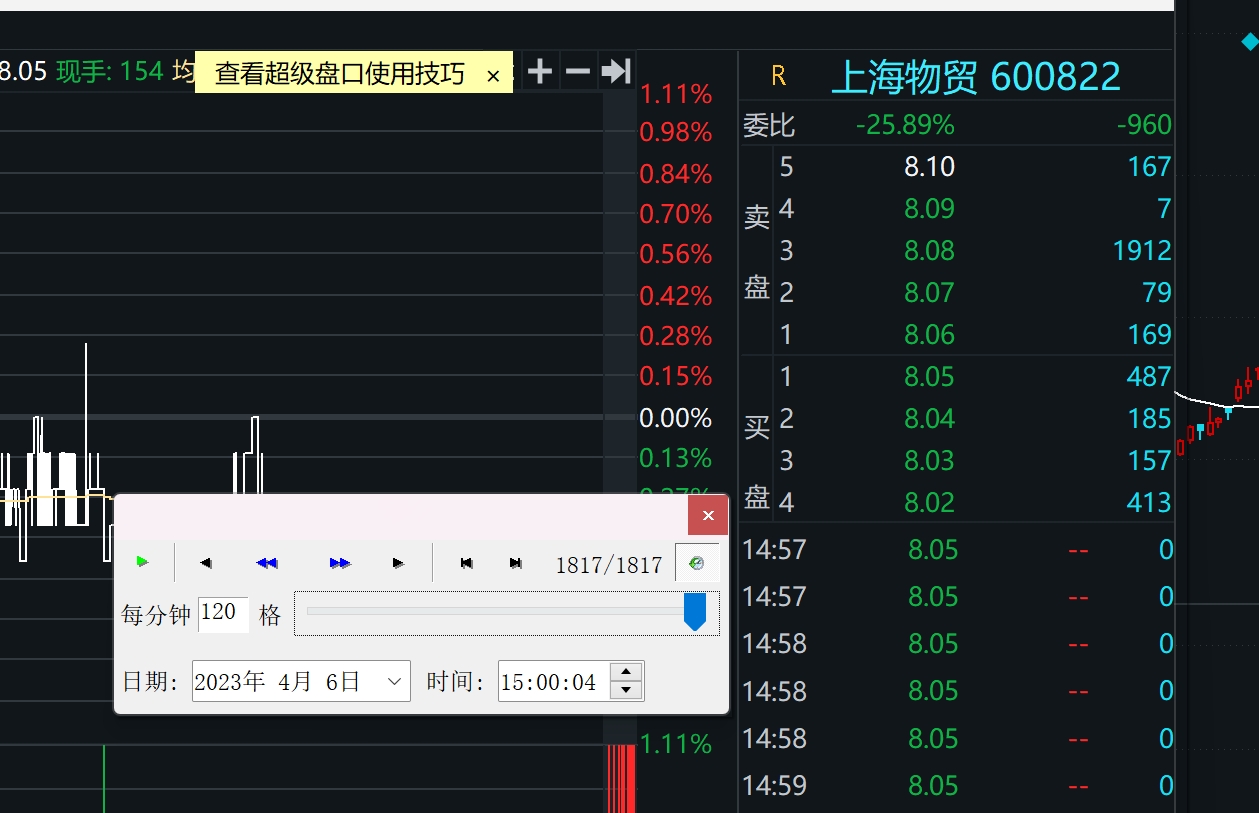The width and height of the screenshot is (1259, 813).
Task: Click the 每分钟 120 speed input field
Action: tap(223, 613)
